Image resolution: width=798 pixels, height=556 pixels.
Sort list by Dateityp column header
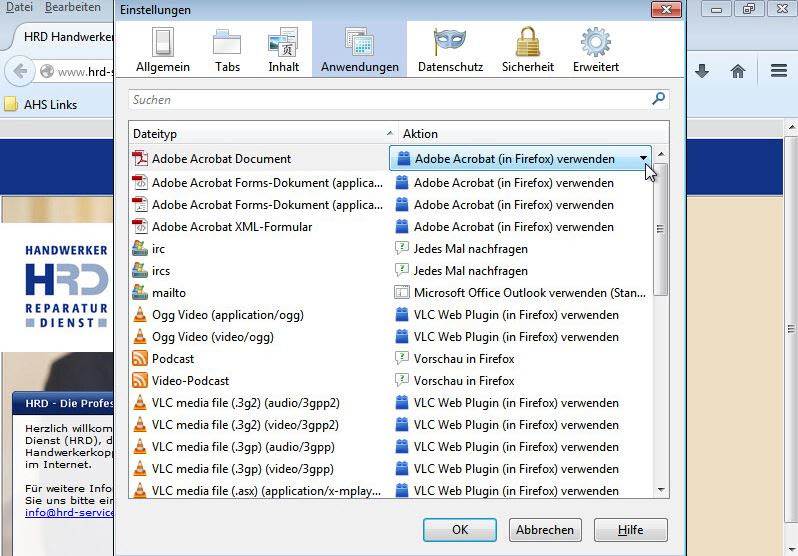[x=263, y=133]
